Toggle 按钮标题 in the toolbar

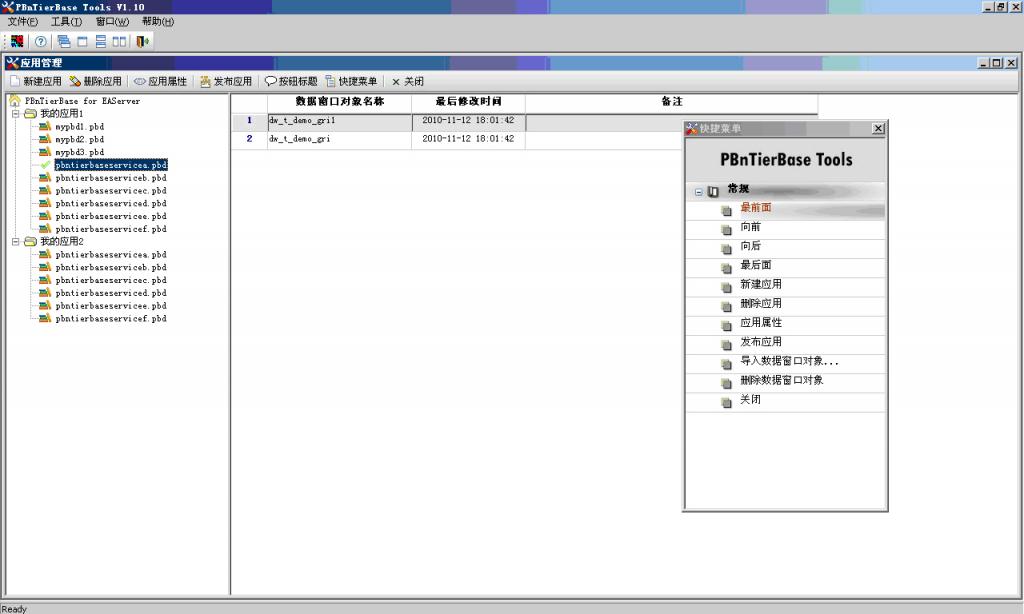click(x=291, y=82)
